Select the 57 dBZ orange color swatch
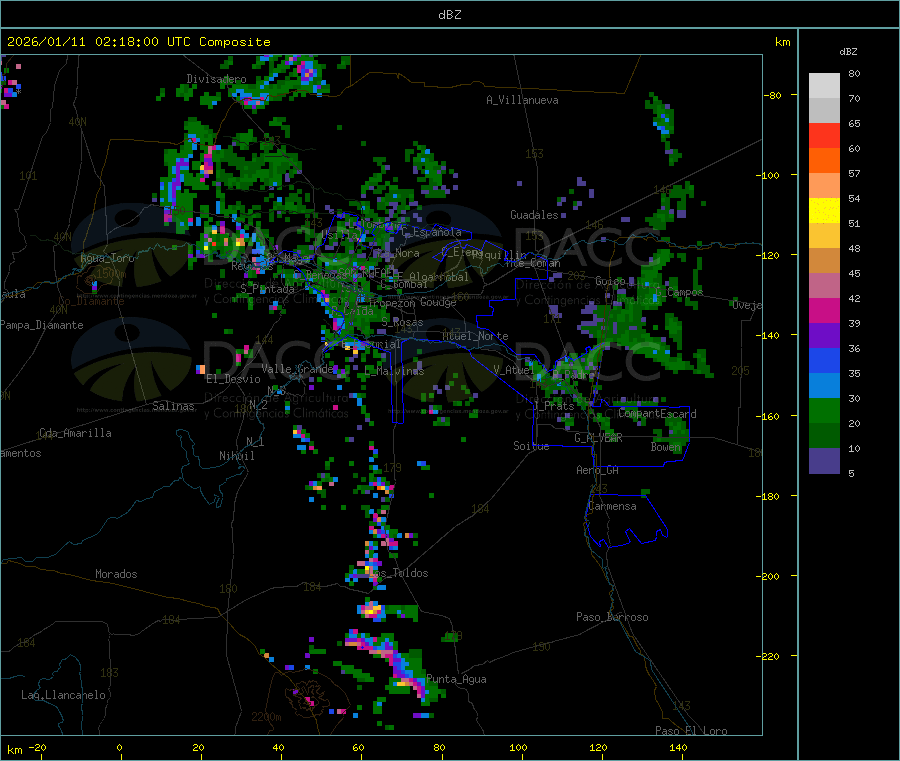The height and width of the screenshot is (761, 900). (x=824, y=161)
